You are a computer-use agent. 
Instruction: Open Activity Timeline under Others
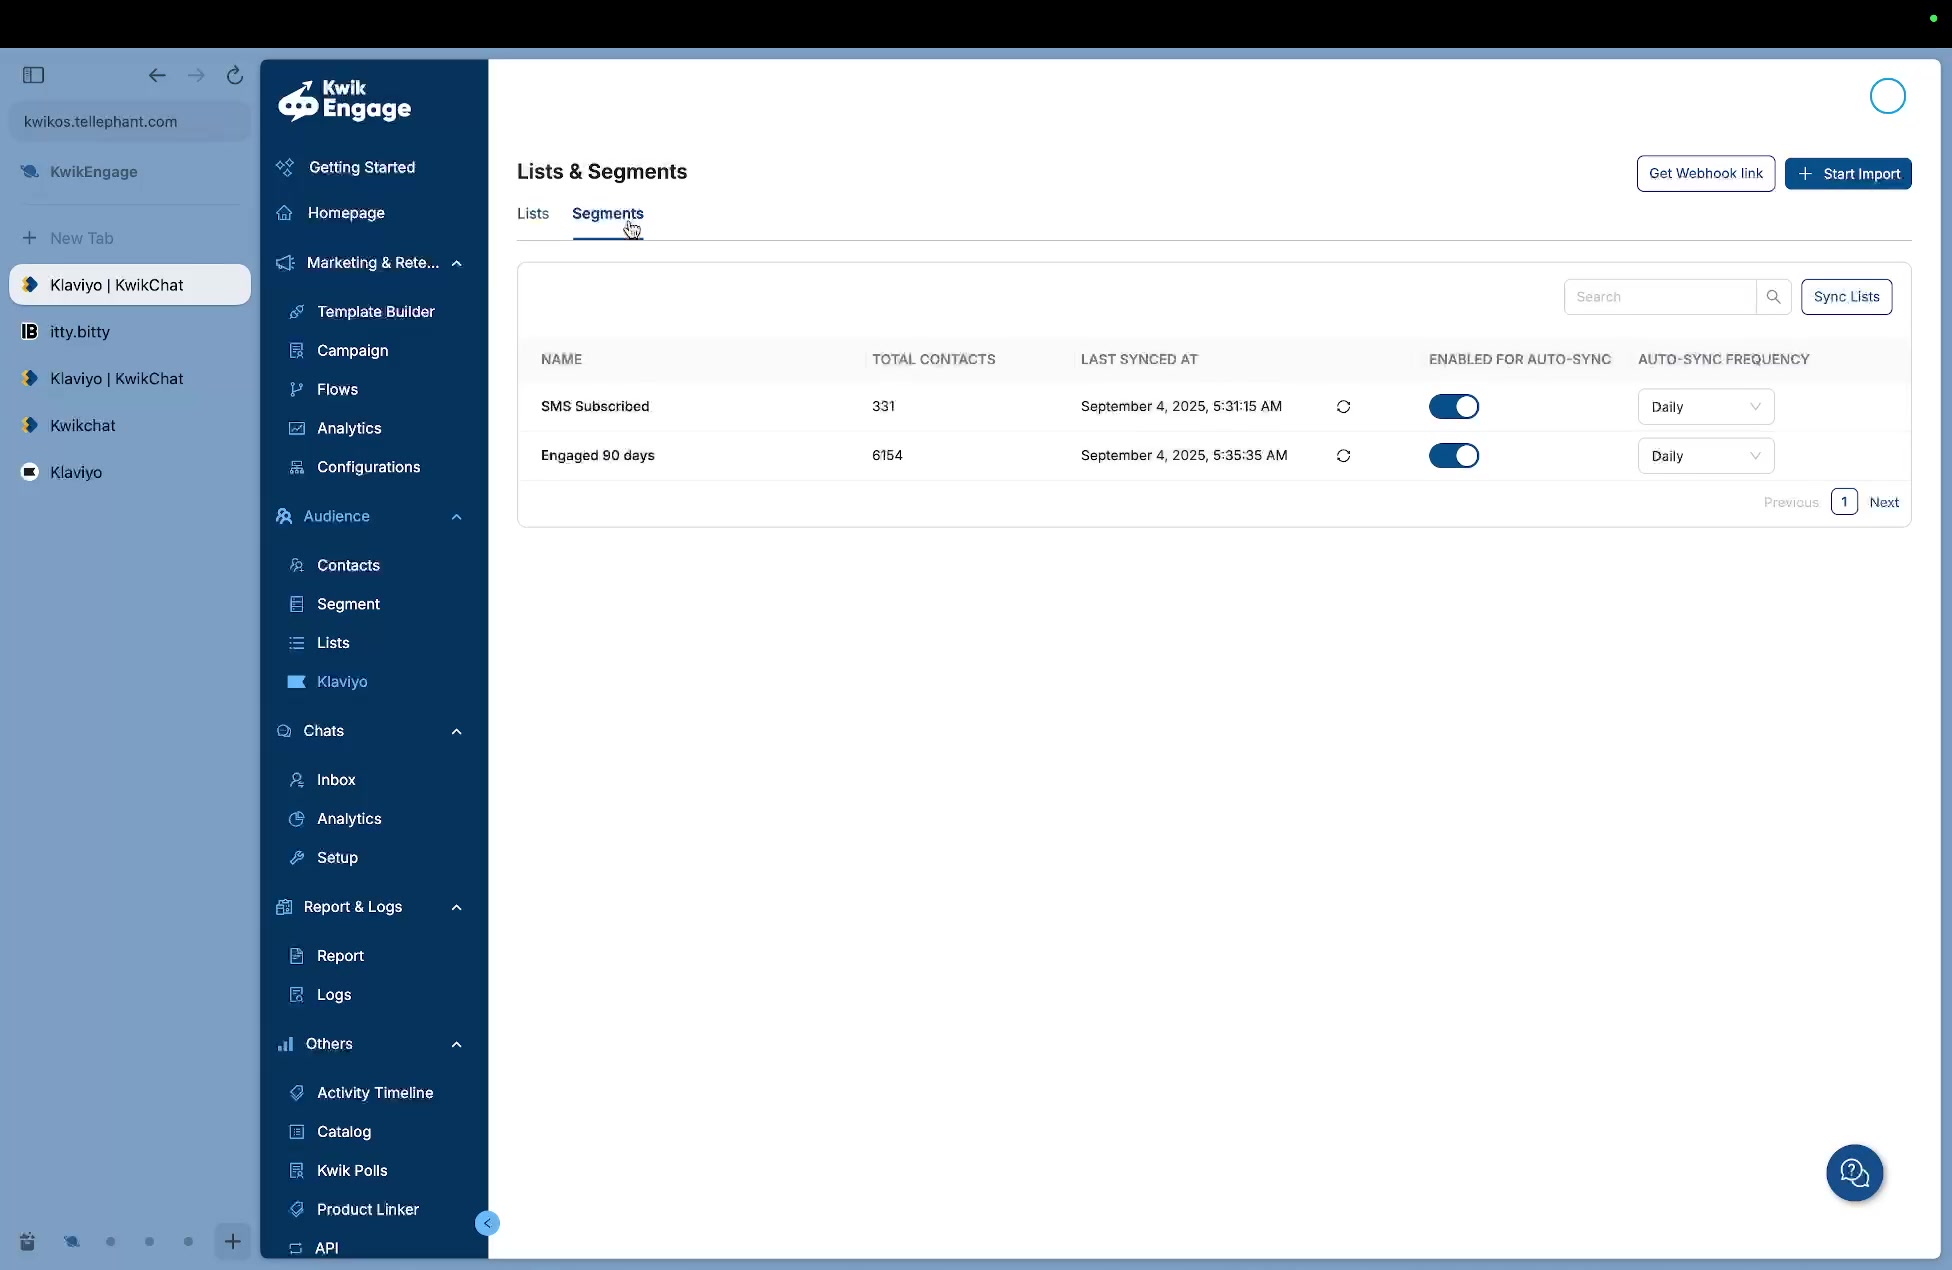pos(375,1093)
